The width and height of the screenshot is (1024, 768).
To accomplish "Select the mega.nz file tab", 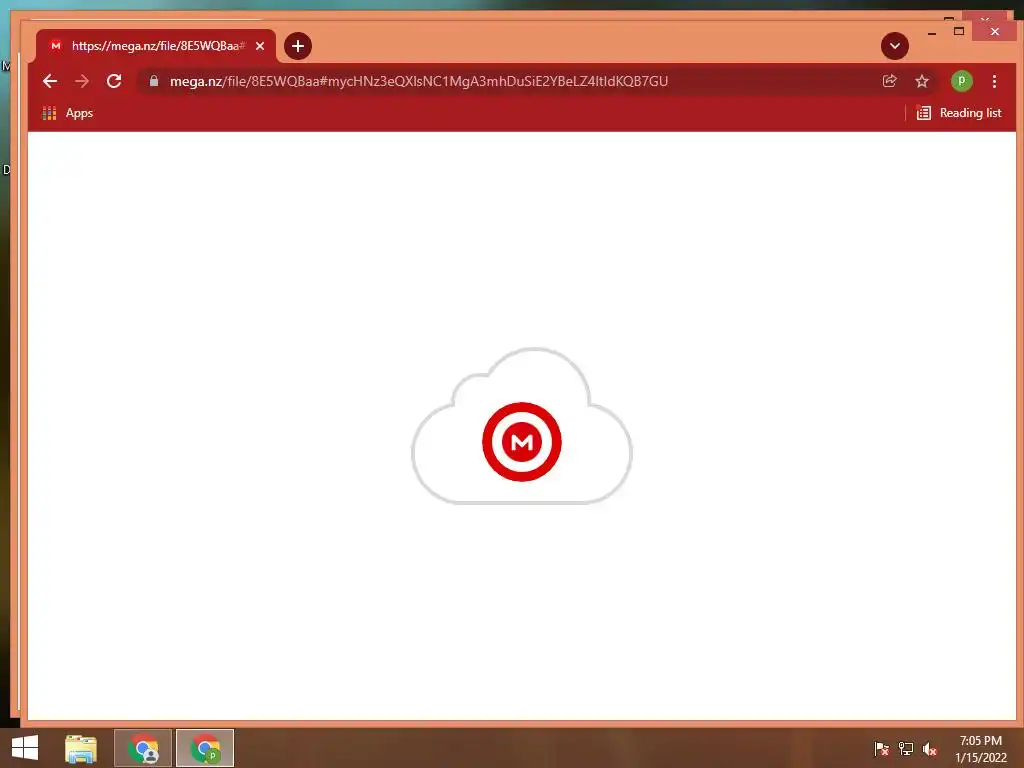I will click(155, 46).
